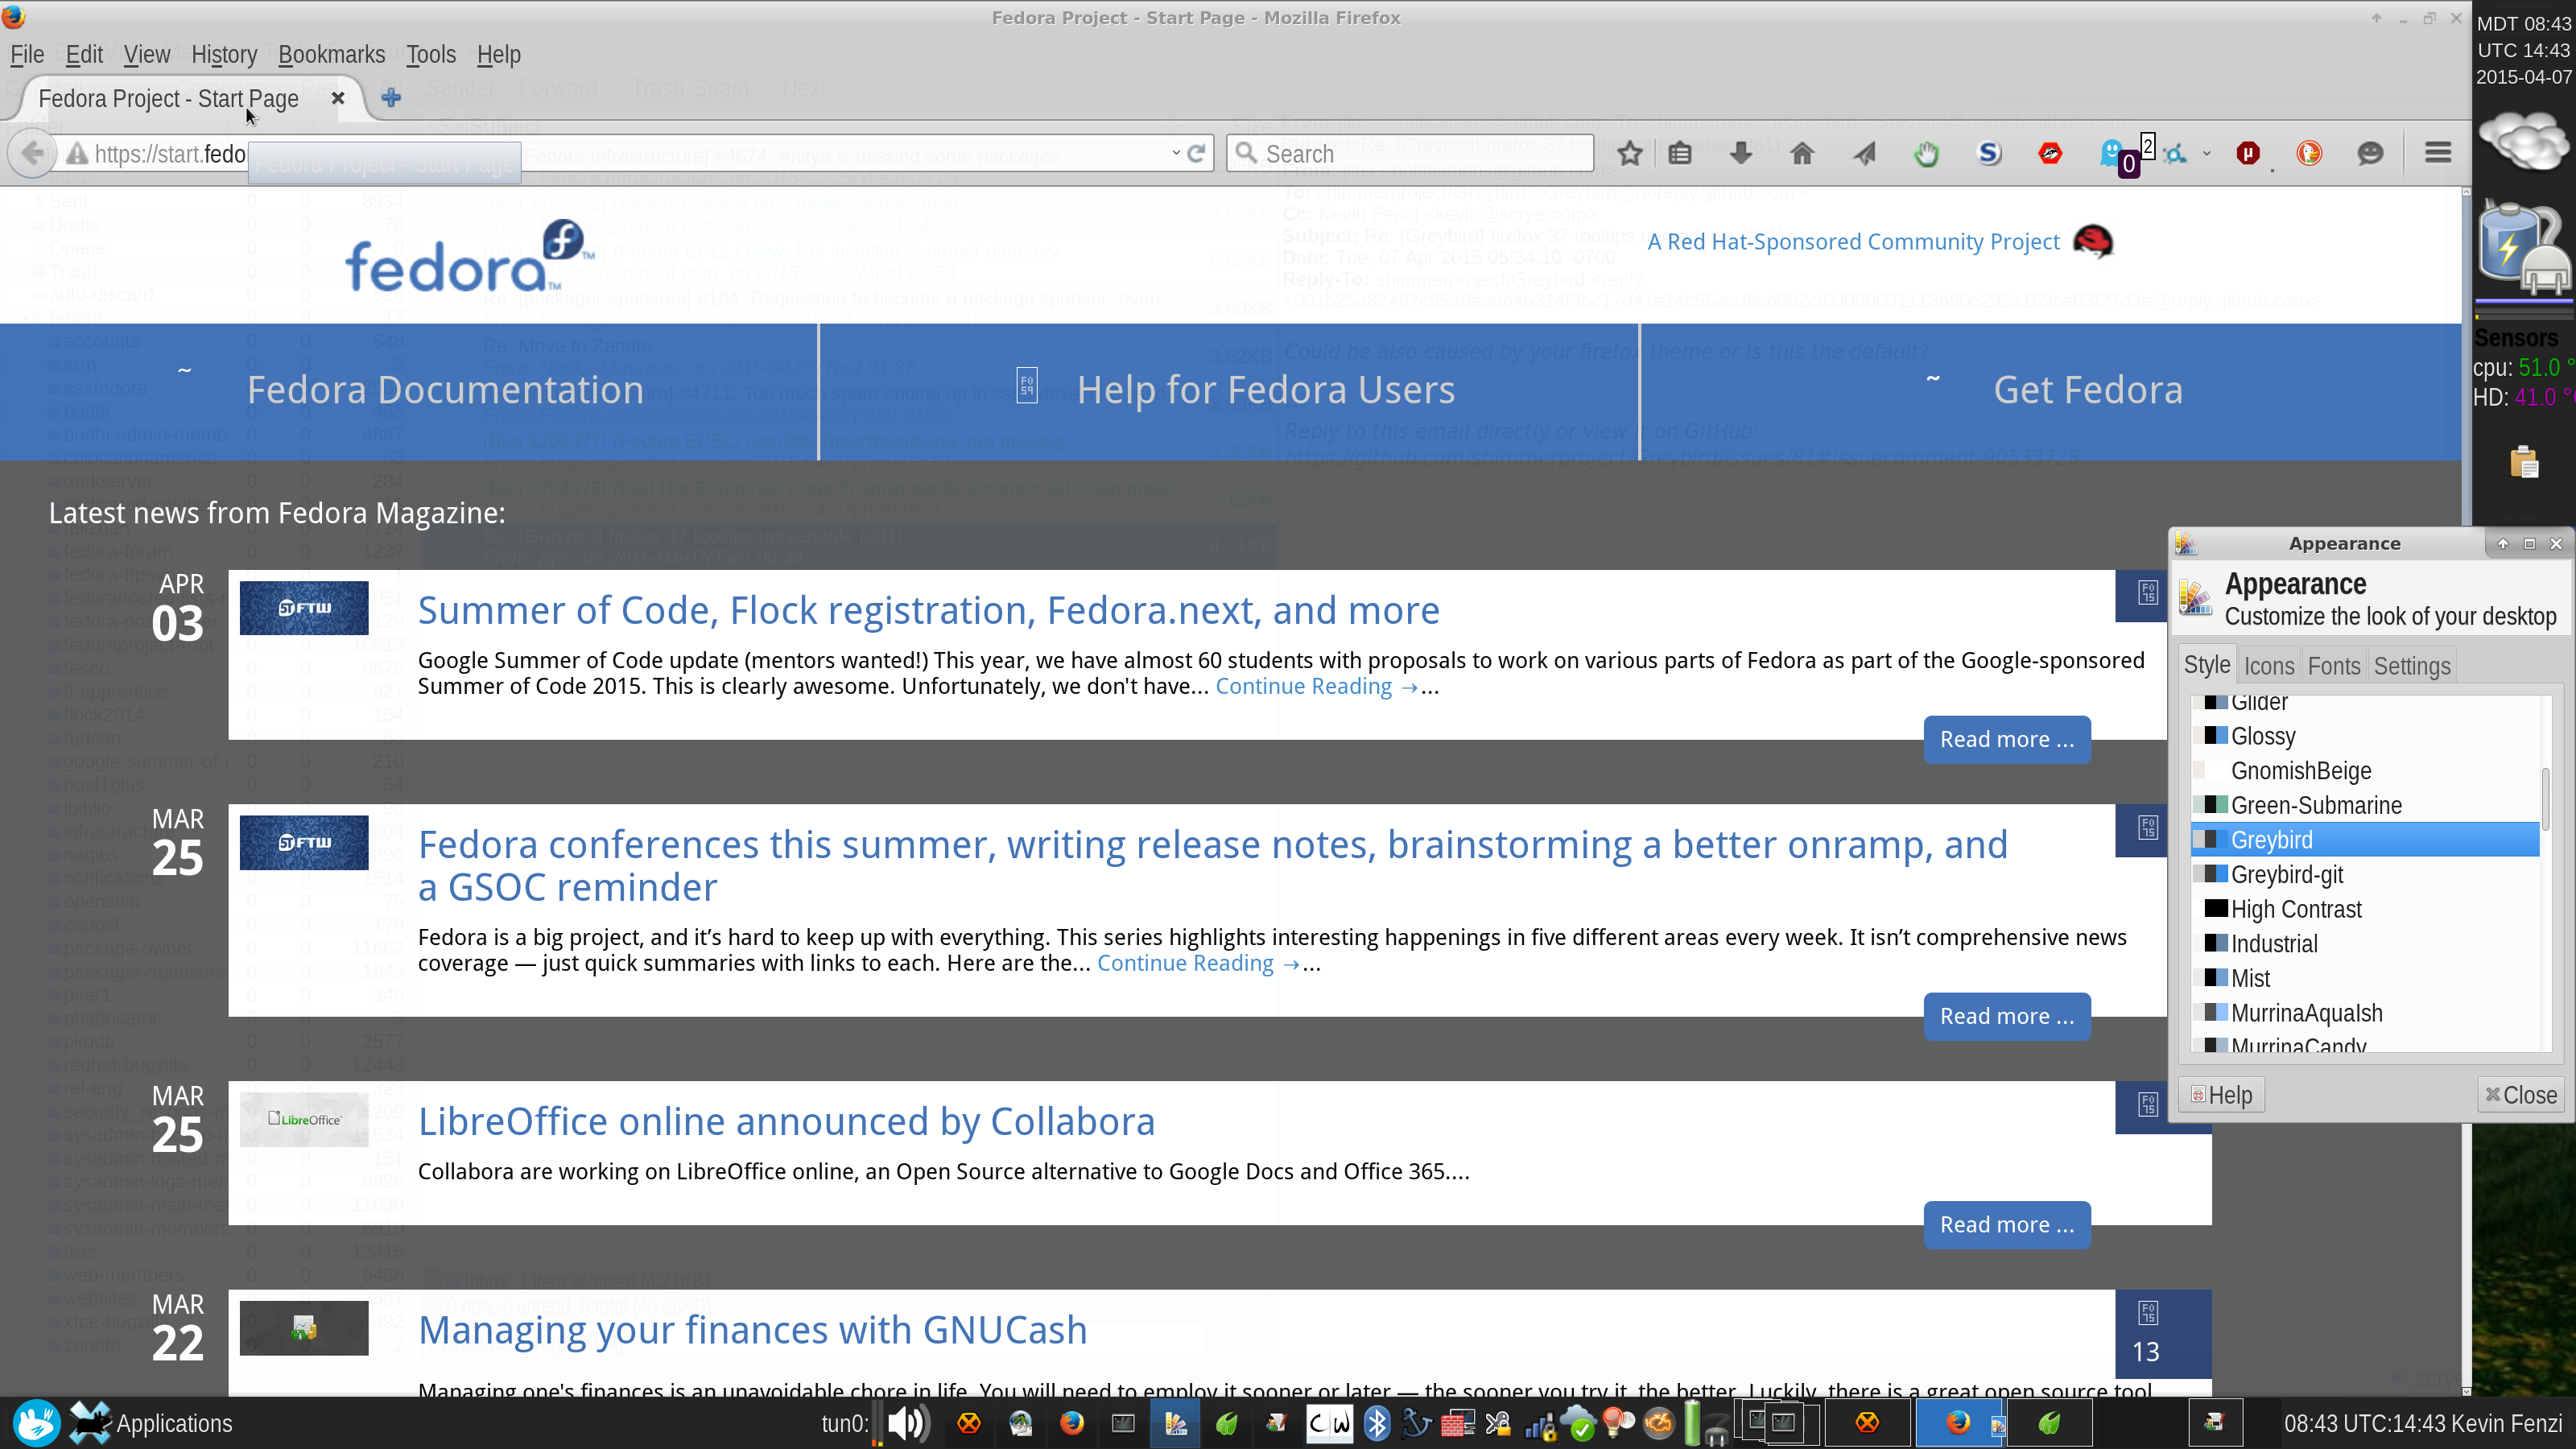Open Get Fedora link
The height and width of the screenshot is (1449, 2576).
pos(2088,390)
